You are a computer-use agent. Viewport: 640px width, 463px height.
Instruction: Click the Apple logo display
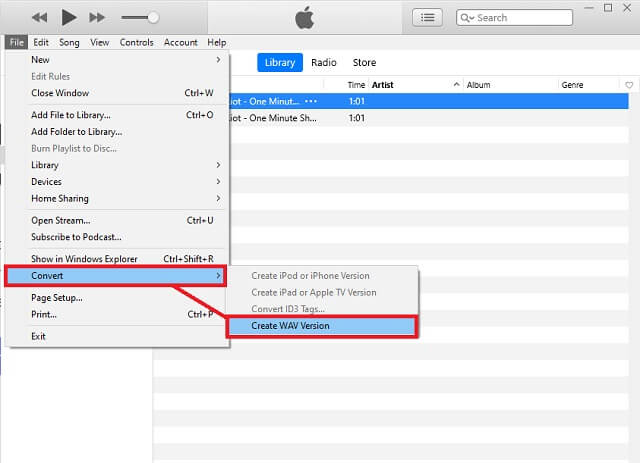(x=304, y=18)
